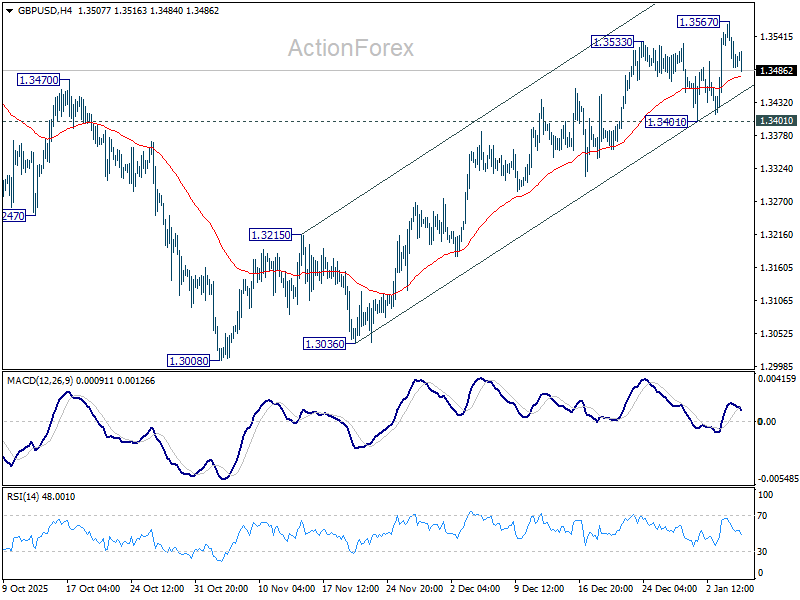Click the 24 Dec 04:00 time label
This screenshot has width=800, height=600.
coord(669,588)
